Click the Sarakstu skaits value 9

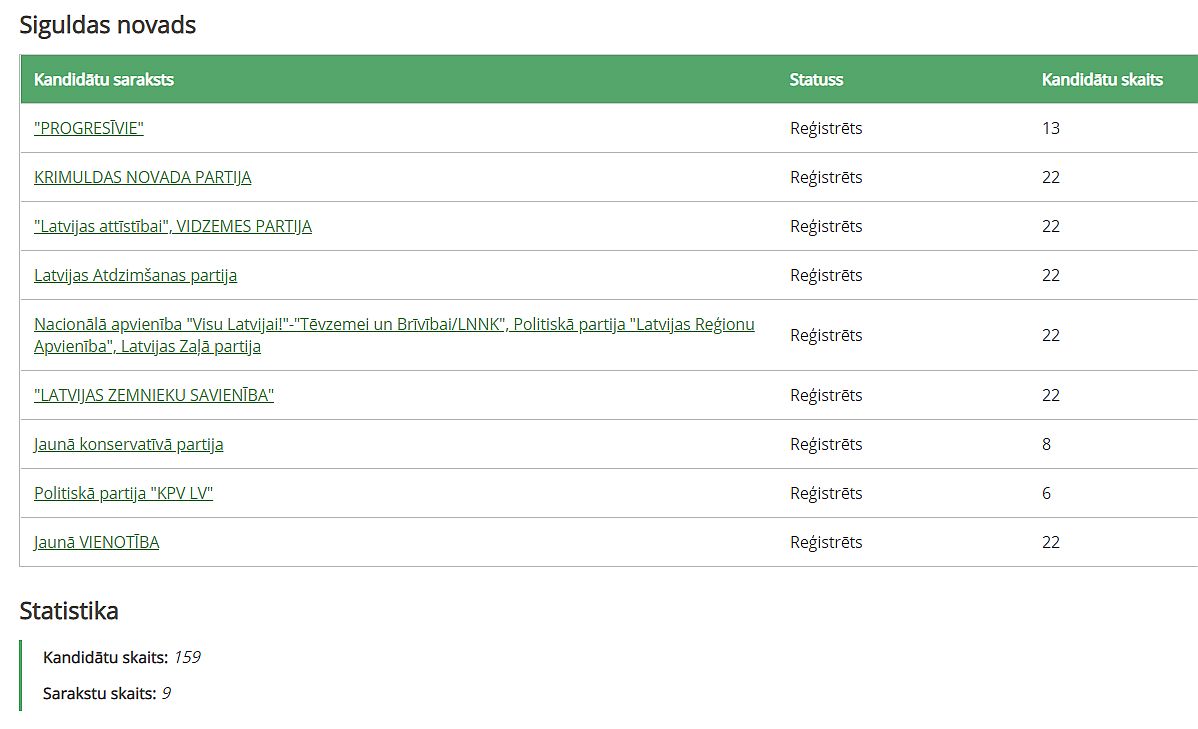click(166, 693)
